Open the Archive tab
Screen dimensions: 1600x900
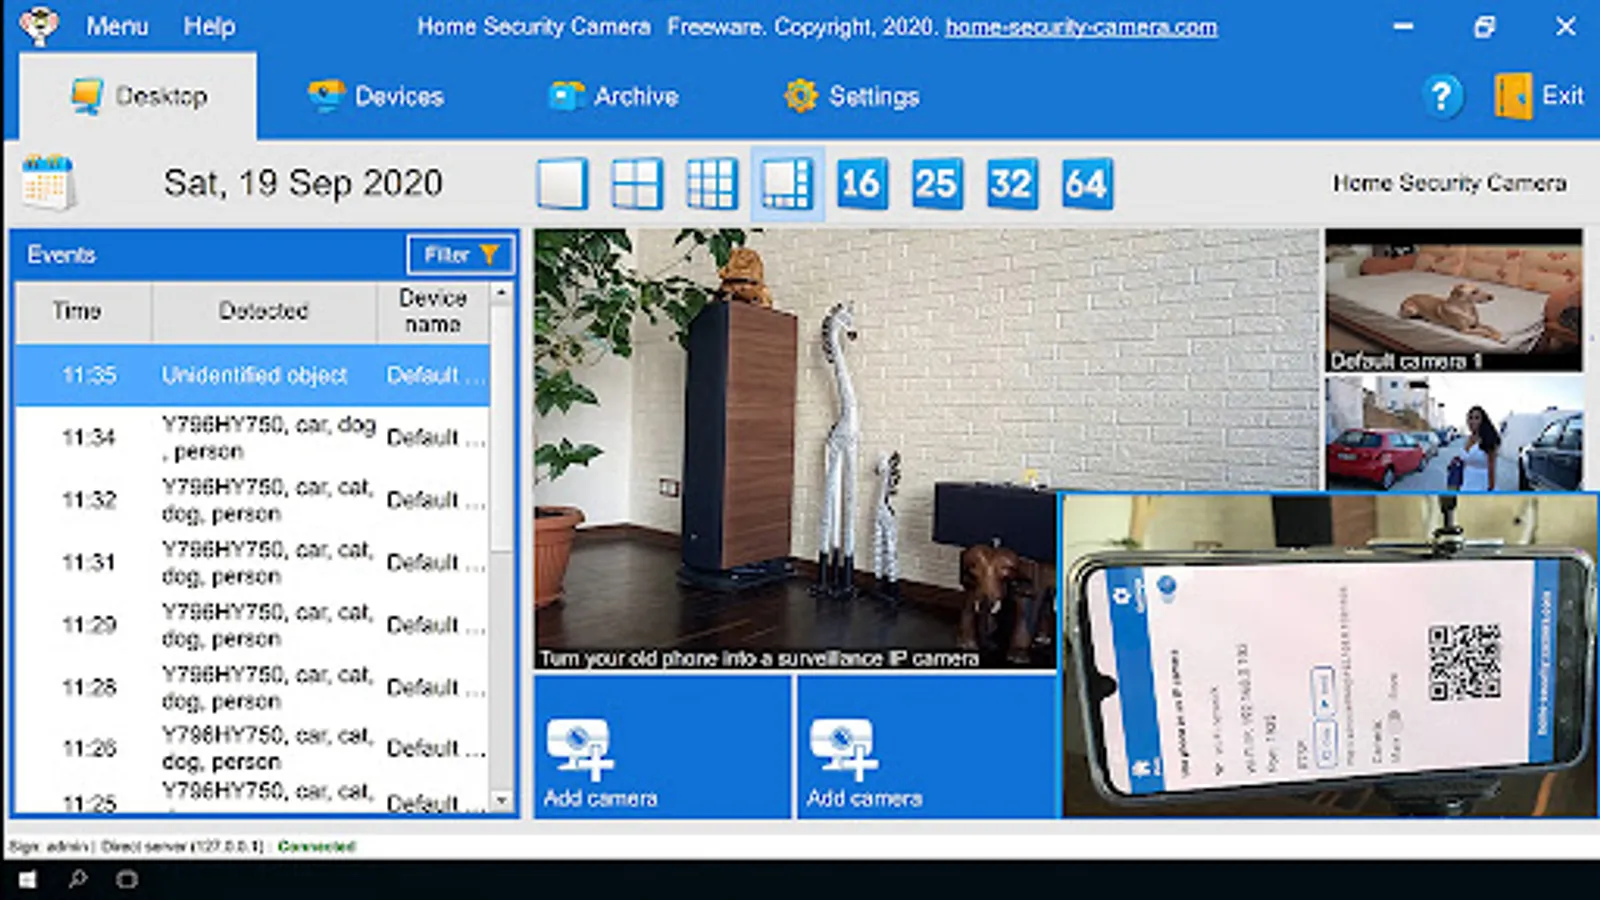[614, 97]
